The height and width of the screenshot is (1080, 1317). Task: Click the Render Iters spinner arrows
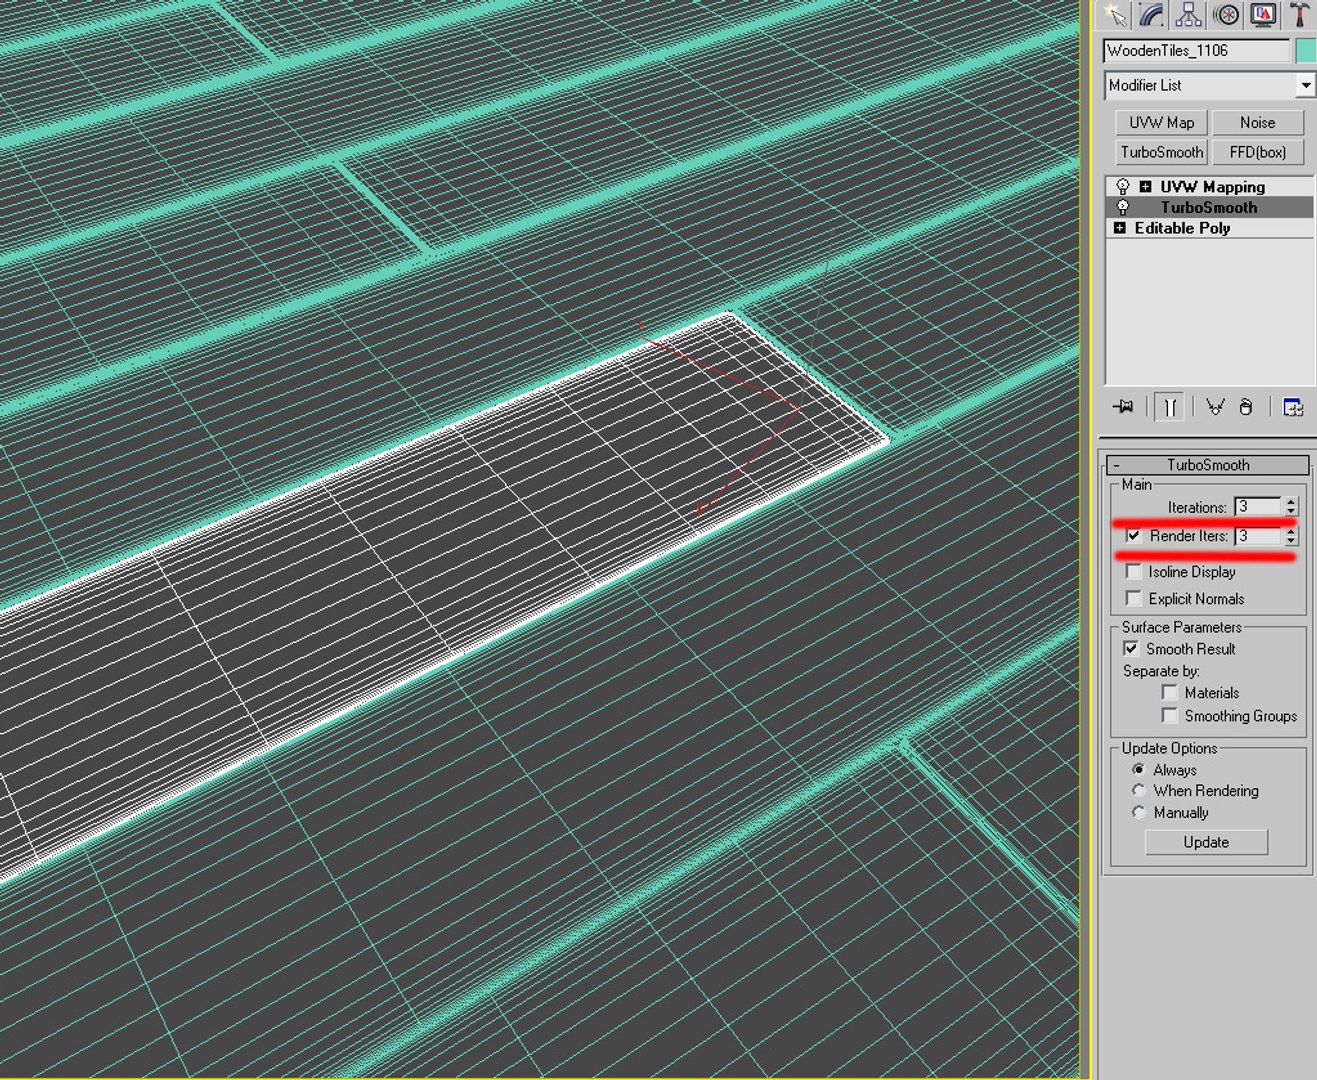1291,536
